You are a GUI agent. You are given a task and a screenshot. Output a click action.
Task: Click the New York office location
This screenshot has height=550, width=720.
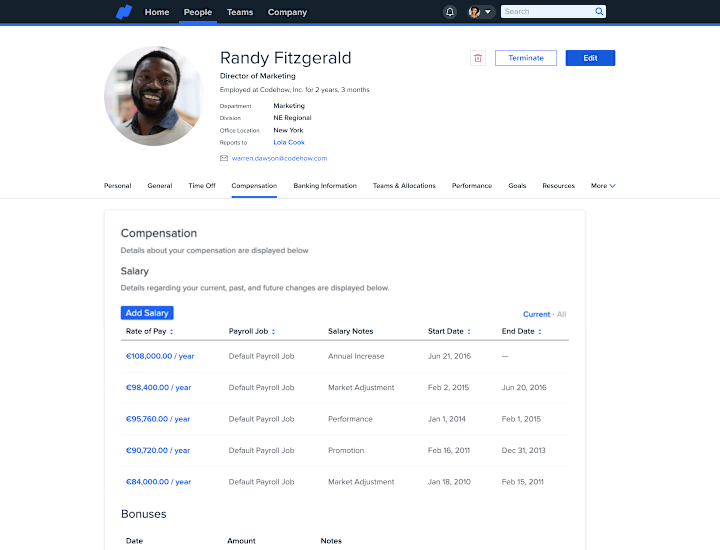pyautogui.click(x=288, y=130)
